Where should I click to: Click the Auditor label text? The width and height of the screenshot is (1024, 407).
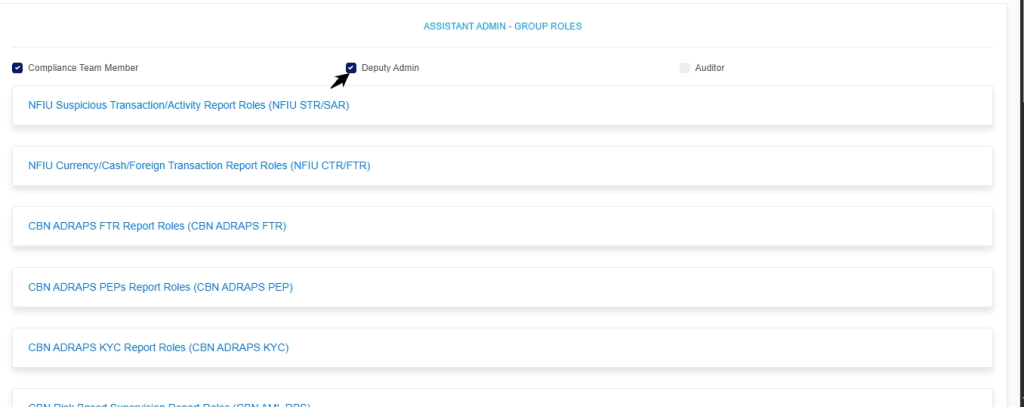pyautogui.click(x=710, y=68)
